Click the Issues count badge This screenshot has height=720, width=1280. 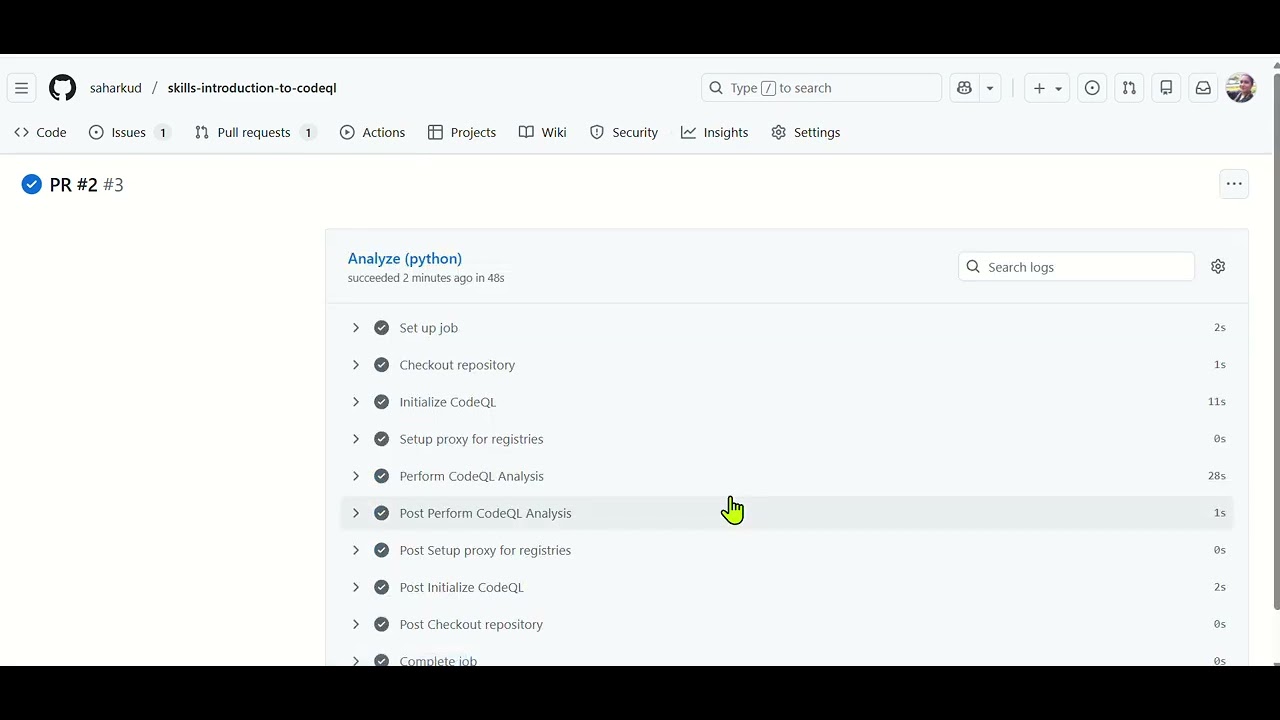coord(163,132)
